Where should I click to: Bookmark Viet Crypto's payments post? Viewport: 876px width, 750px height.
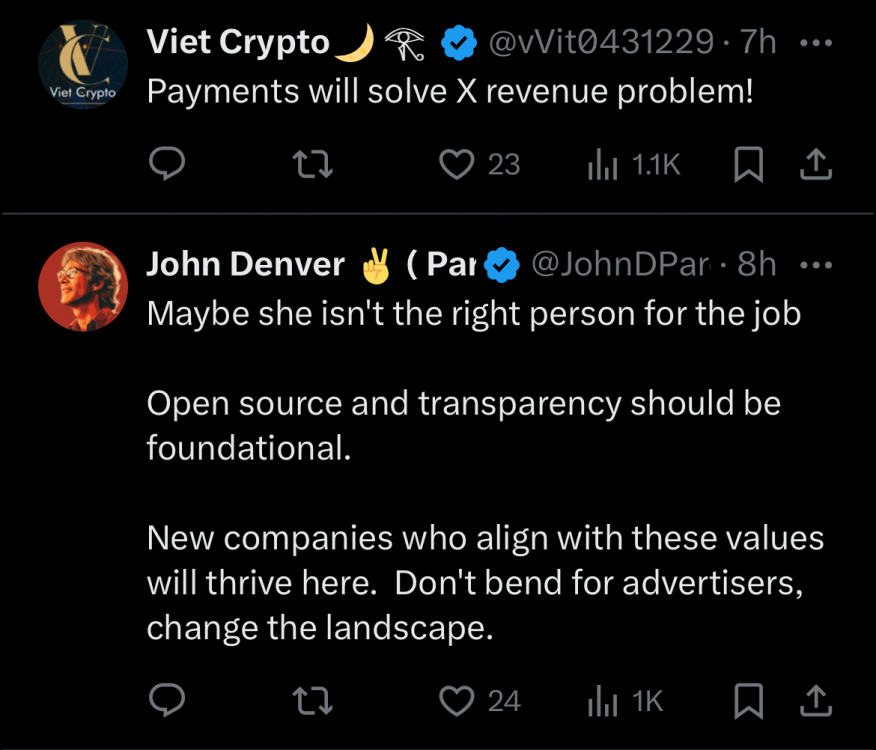748,164
